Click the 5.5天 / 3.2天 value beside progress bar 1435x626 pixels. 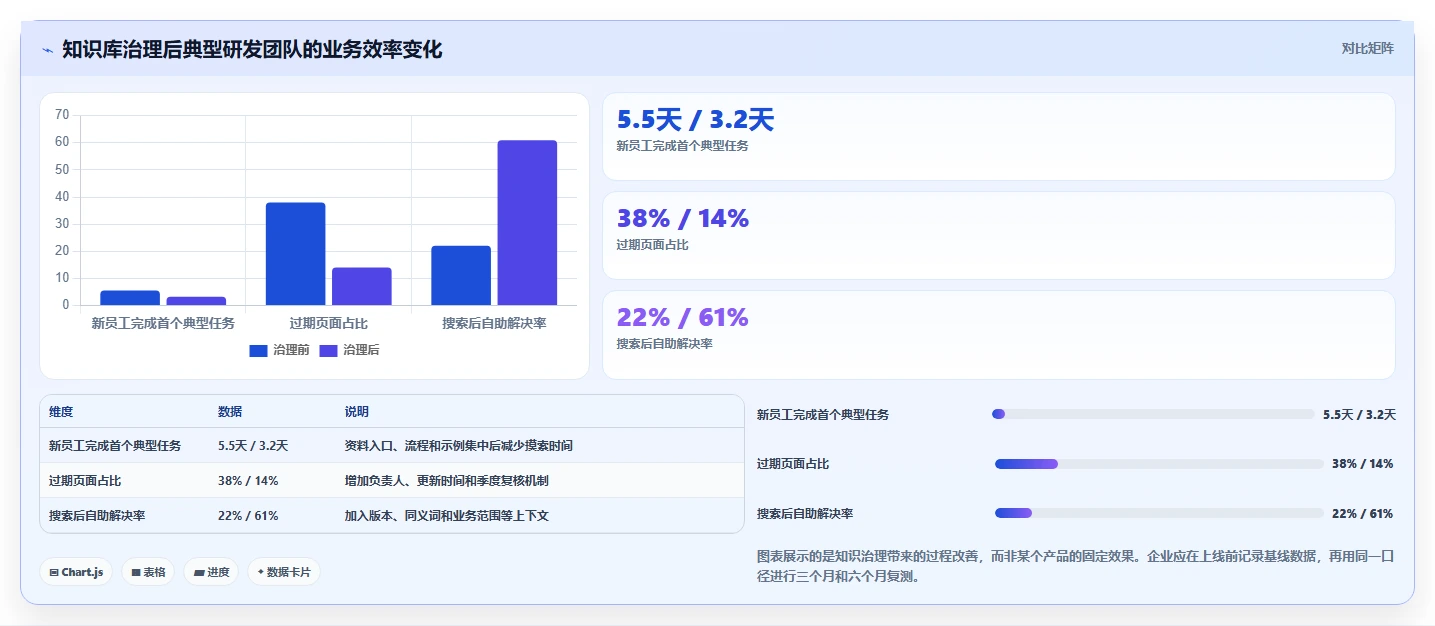click(1359, 414)
